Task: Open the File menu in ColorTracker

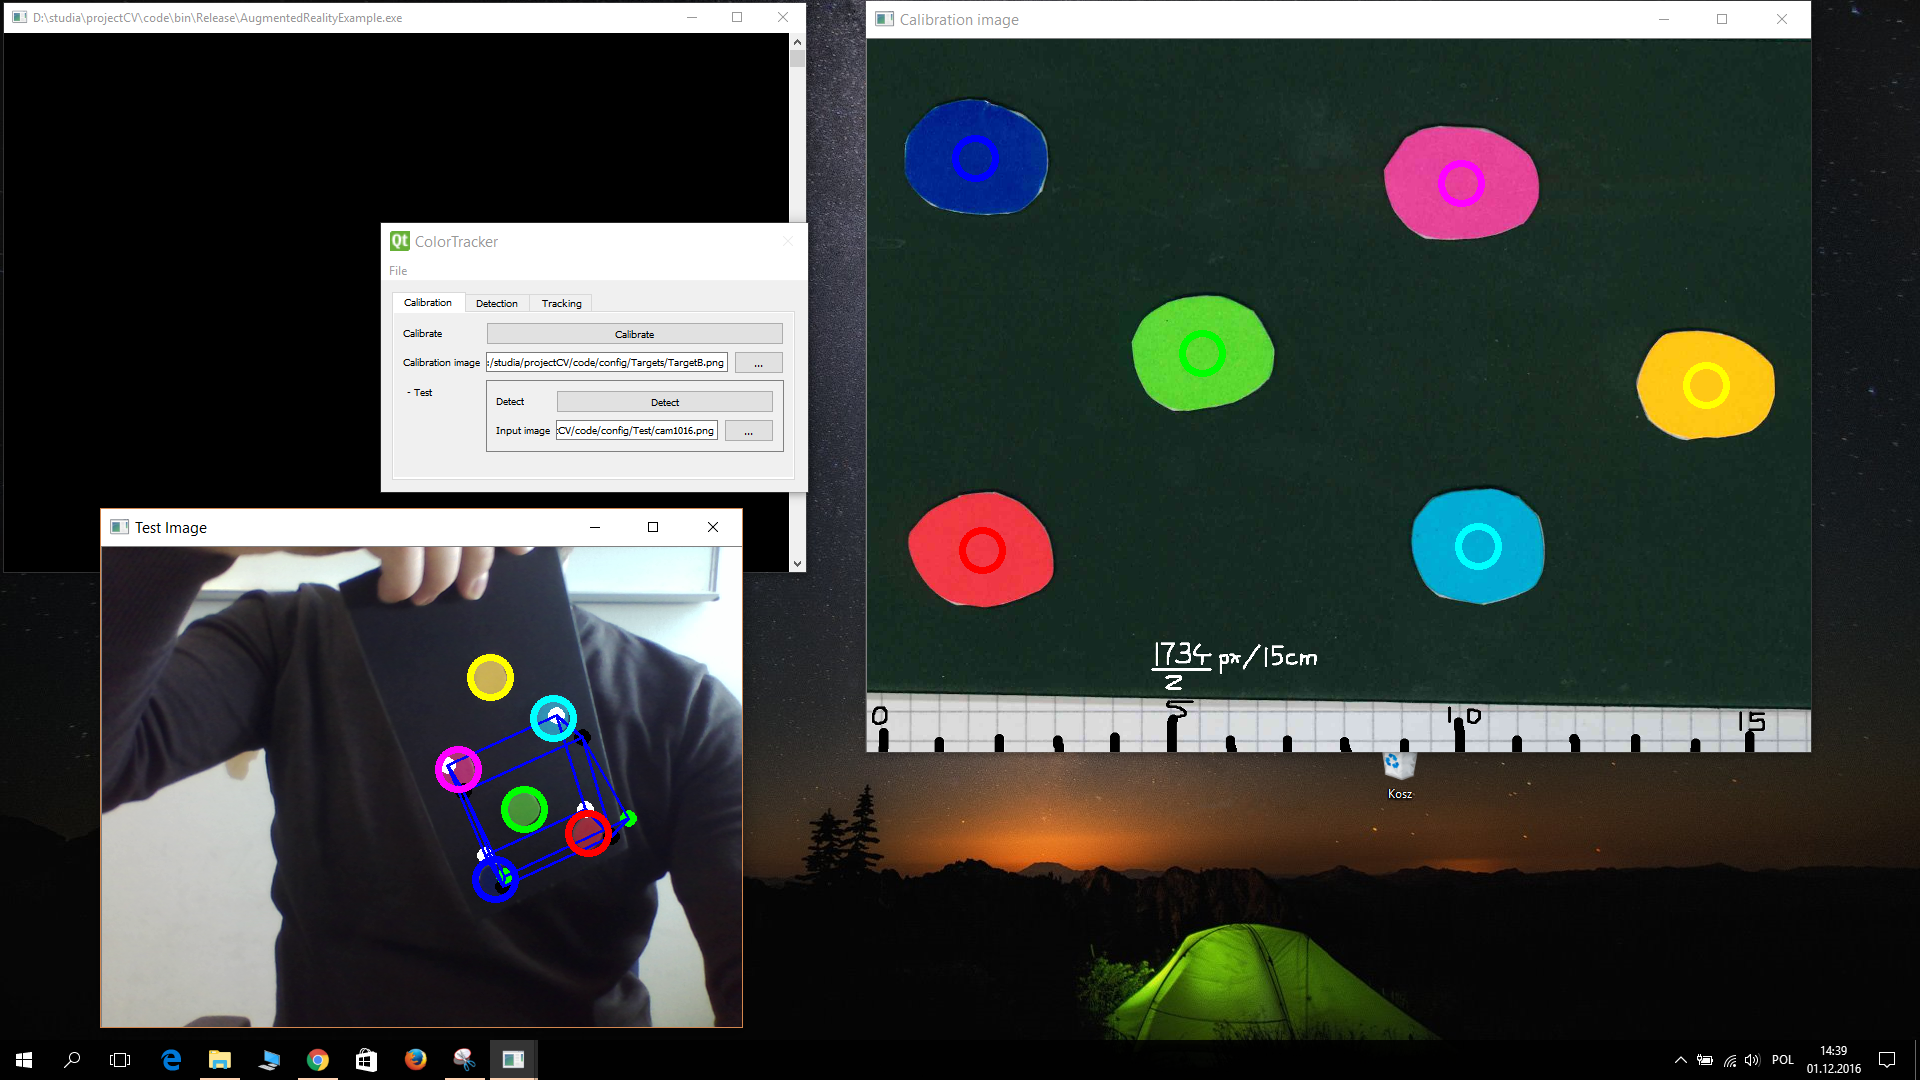Action: [x=398, y=271]
